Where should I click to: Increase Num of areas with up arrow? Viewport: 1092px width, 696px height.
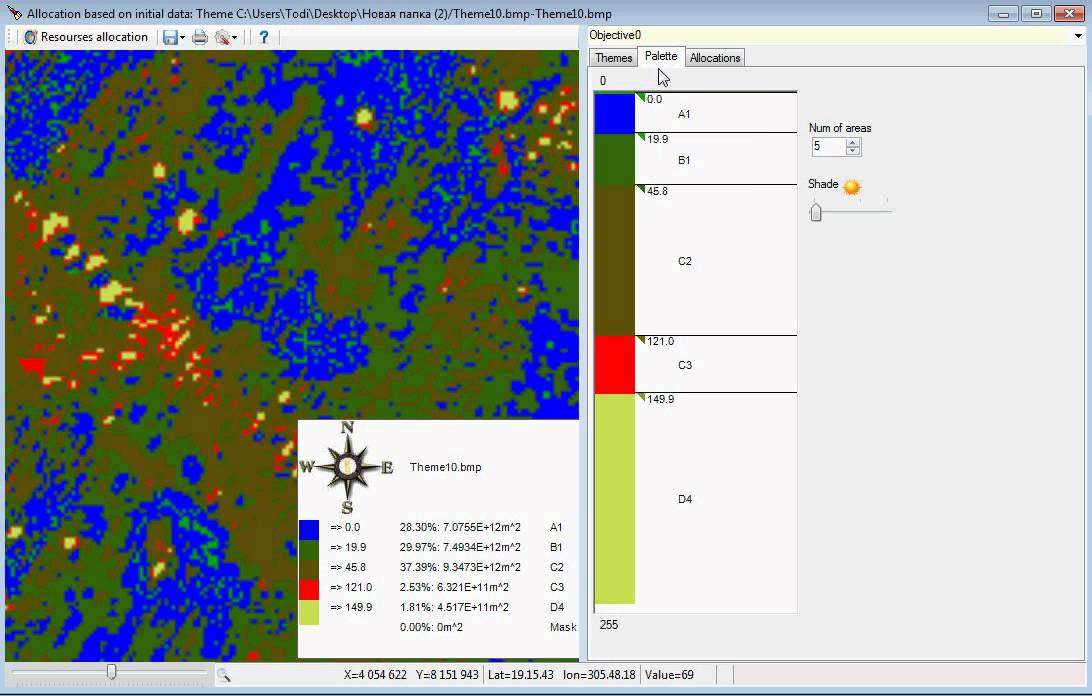click(x=853, y=143)
